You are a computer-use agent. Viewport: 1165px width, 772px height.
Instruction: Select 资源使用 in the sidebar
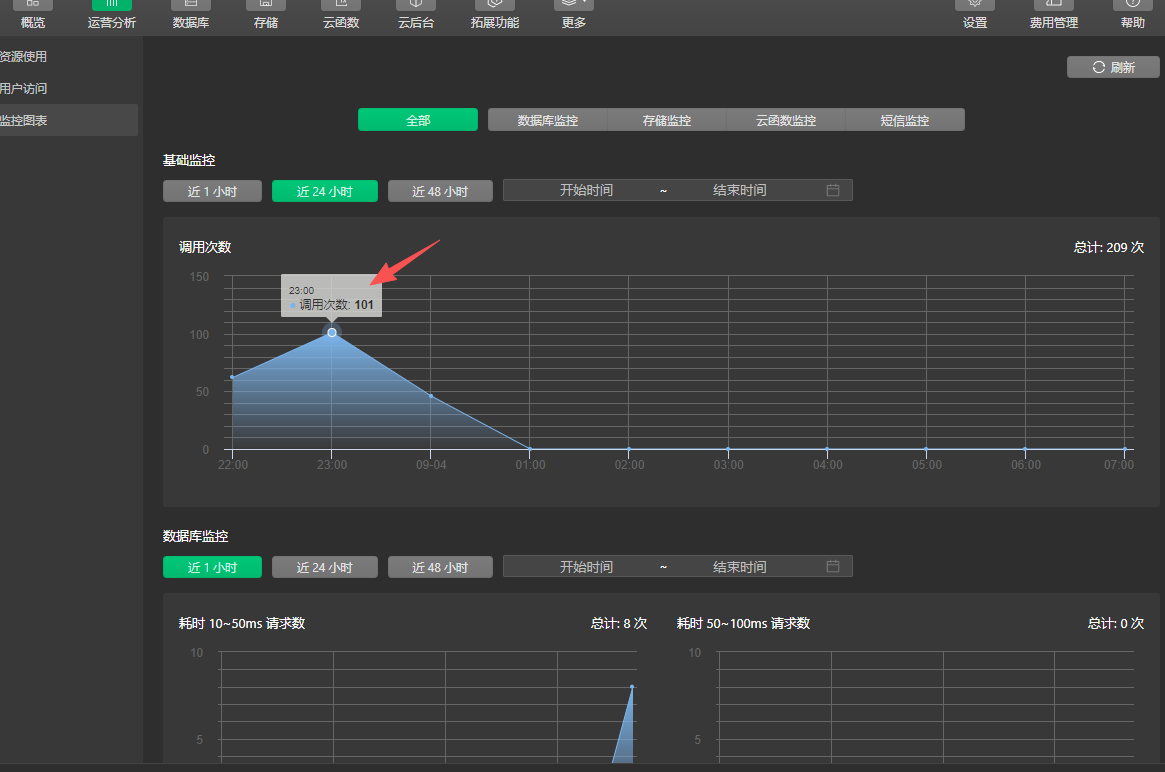point(68,56)
